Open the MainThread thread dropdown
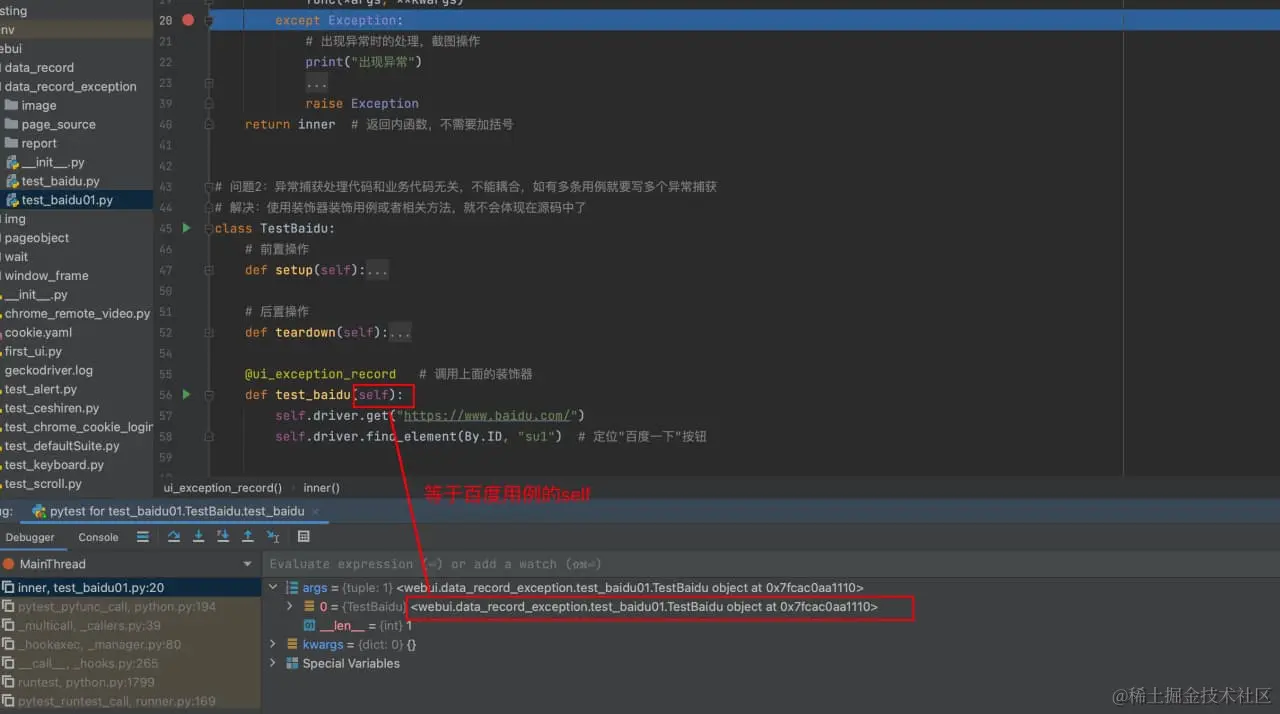The width and height of the screenshot is (1280, 714). pos(248,564)
